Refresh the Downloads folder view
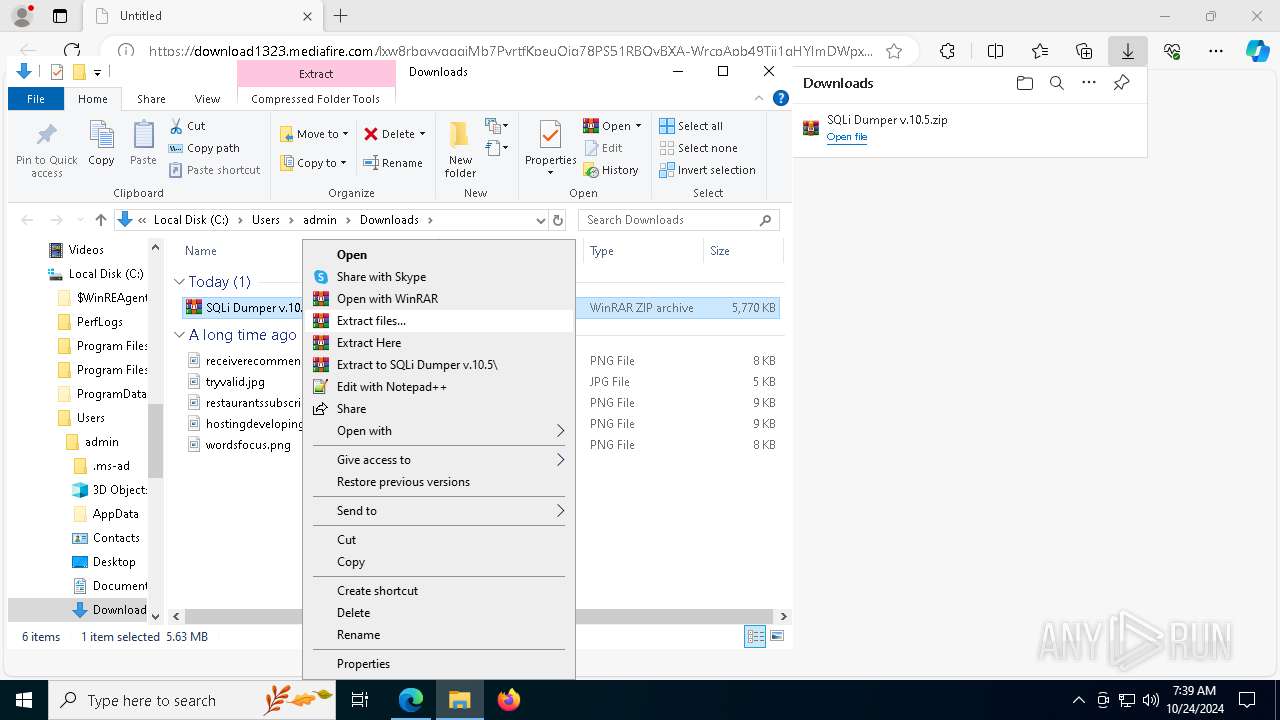1280x720 pixels. pyautogui.click(x=558, y=220)
